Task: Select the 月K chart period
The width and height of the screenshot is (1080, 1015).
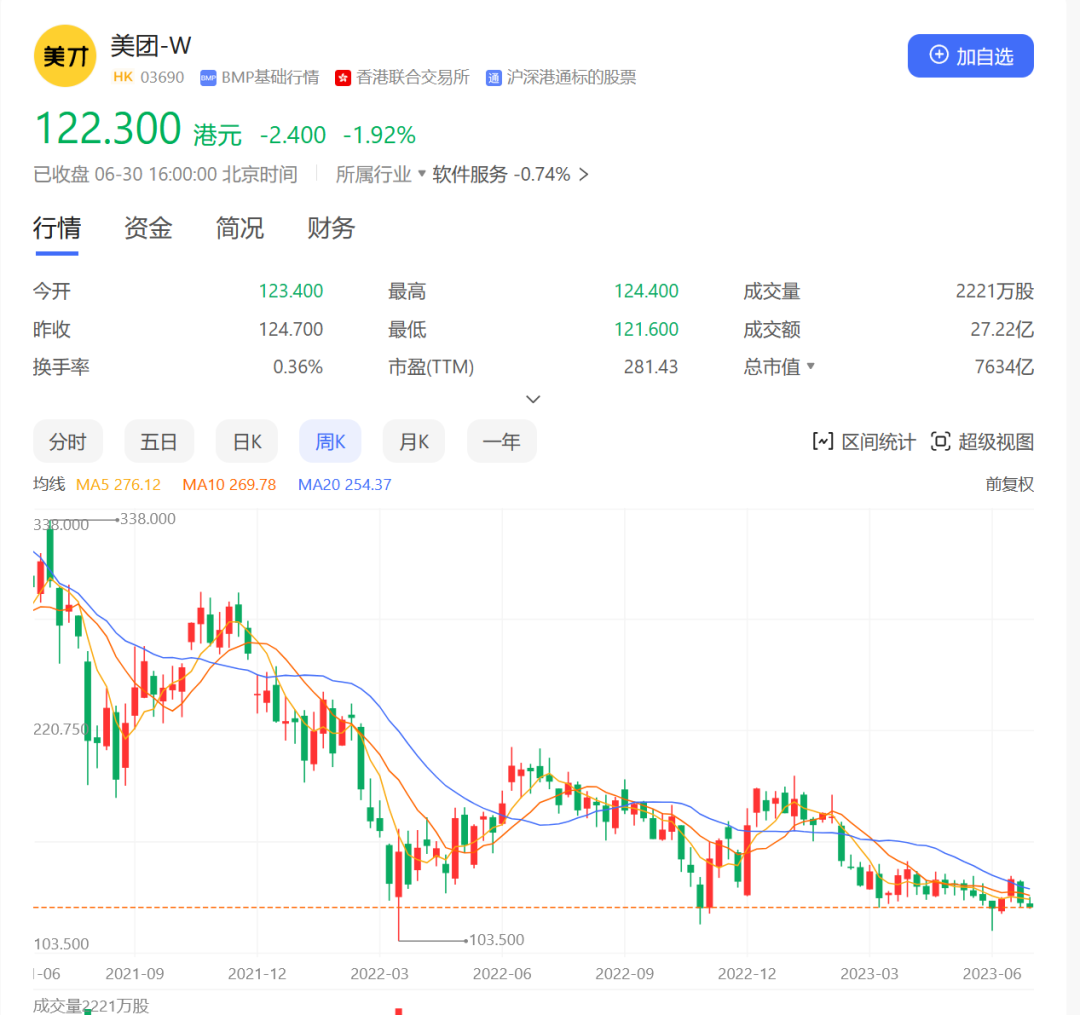Action: pos(414,442)
